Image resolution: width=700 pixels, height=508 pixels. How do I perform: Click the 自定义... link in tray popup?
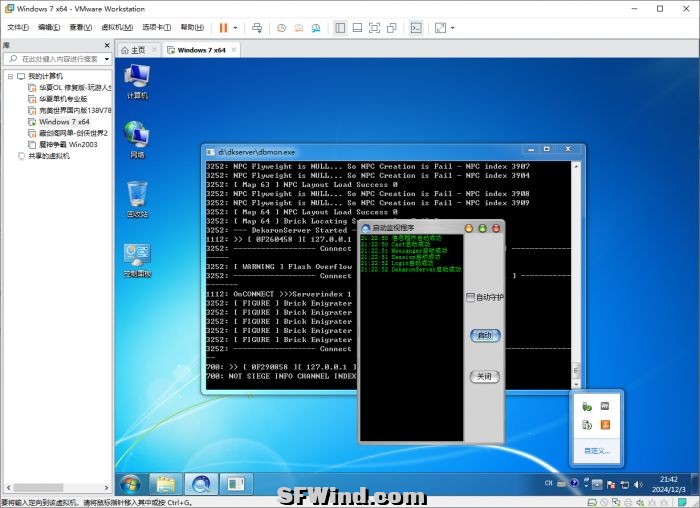597,451
